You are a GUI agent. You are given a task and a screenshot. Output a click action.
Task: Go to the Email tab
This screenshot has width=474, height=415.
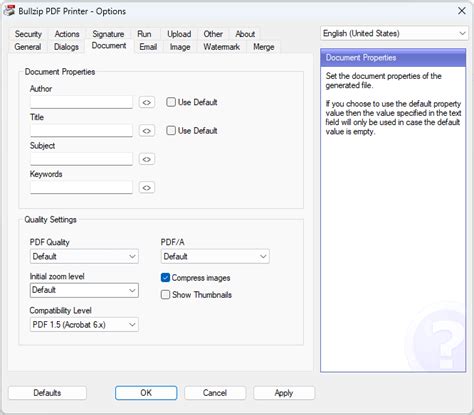pyautogui.click(x=148, y=47)
